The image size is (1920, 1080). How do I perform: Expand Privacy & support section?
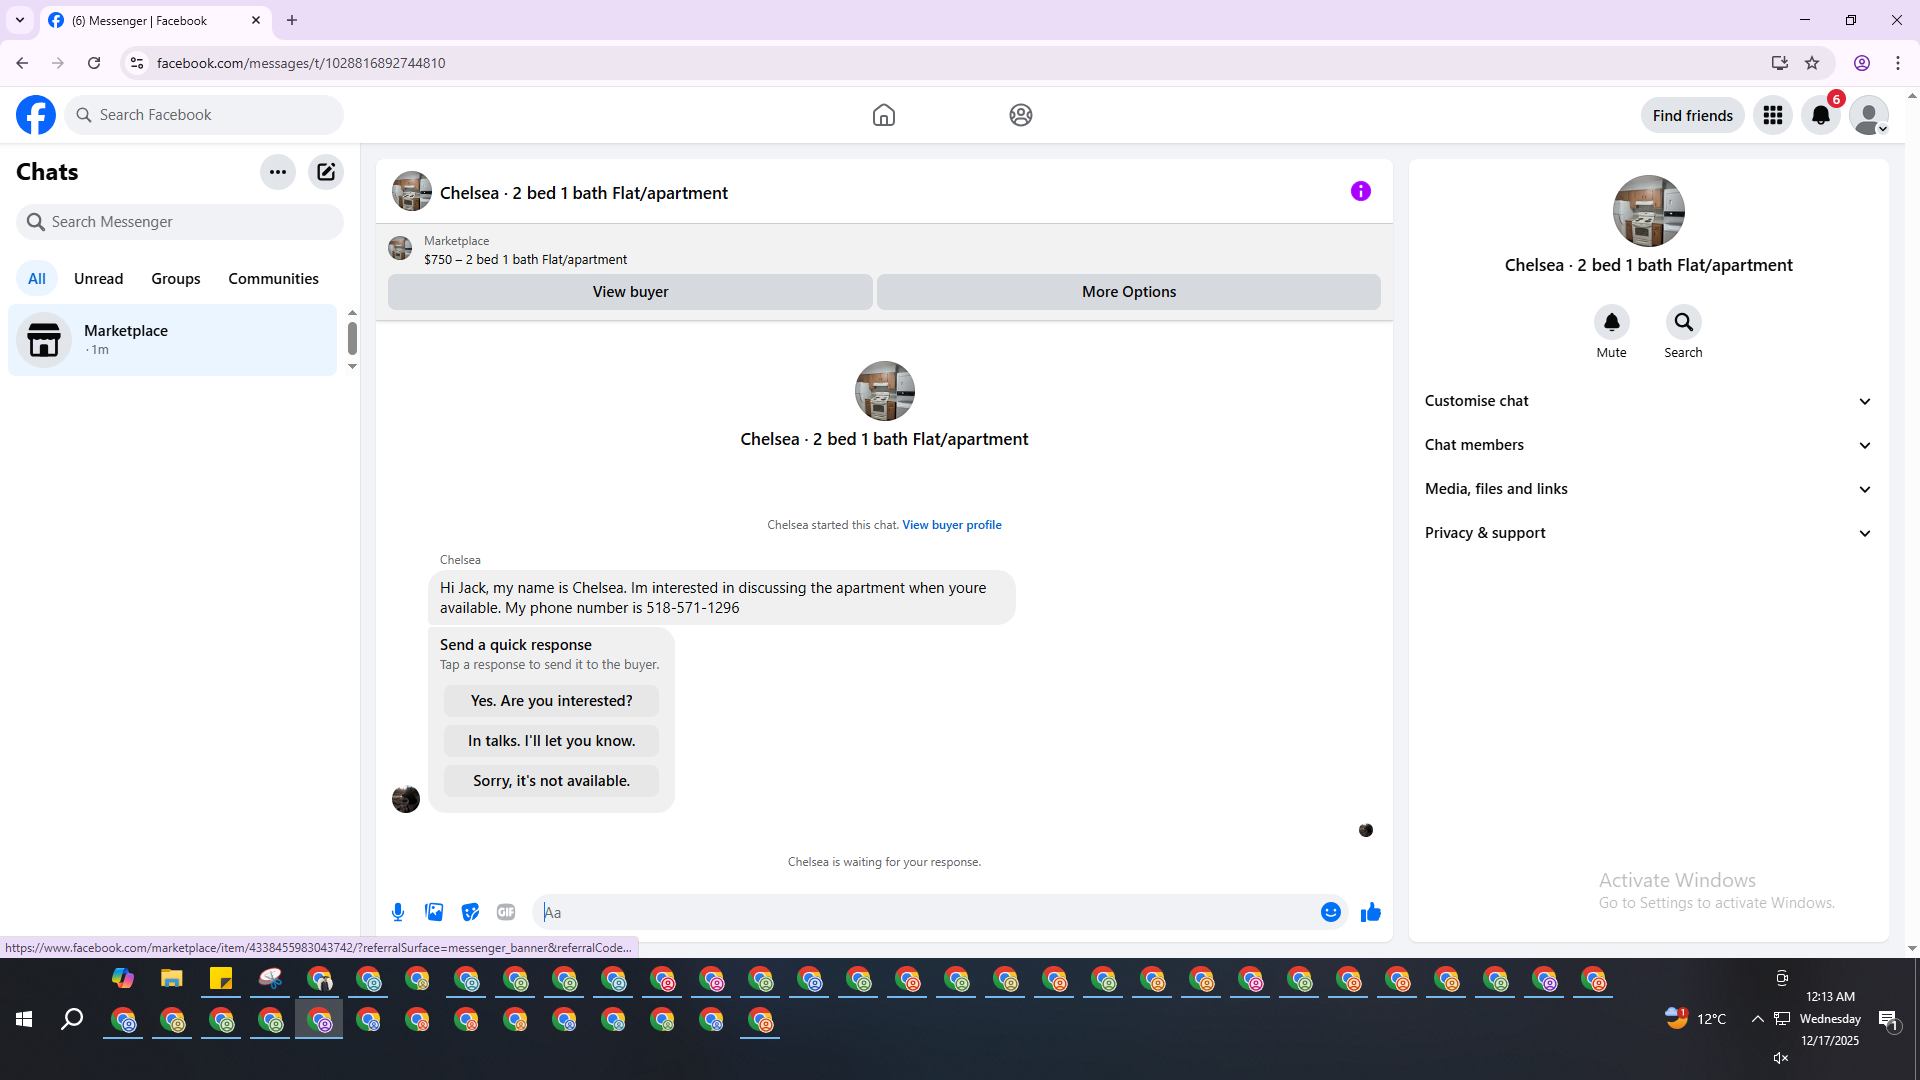1649,533
